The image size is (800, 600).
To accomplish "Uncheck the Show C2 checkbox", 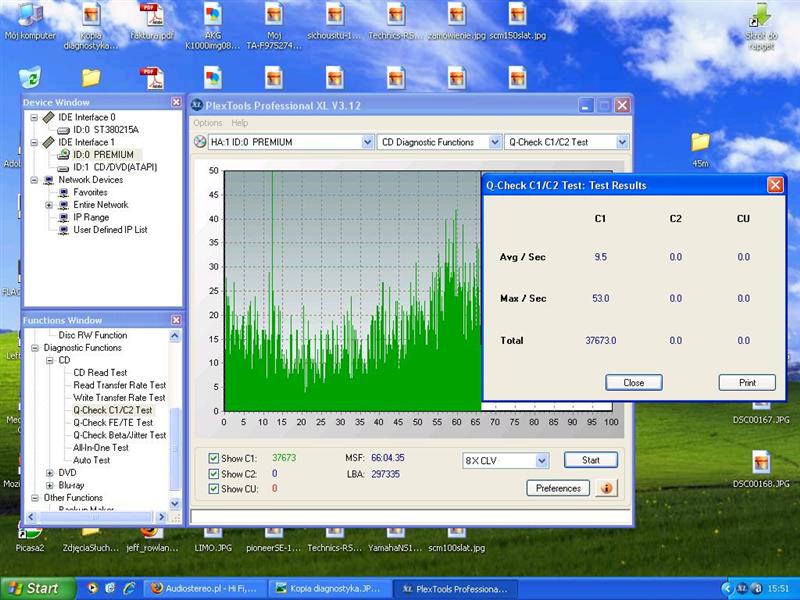I will click(x=214, y=474).
